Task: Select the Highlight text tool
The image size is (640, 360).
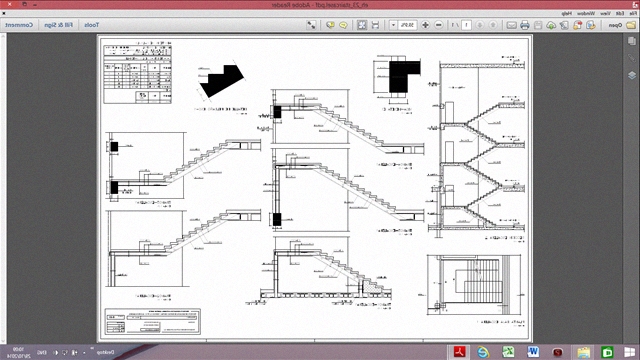Action: click(330, 25)
